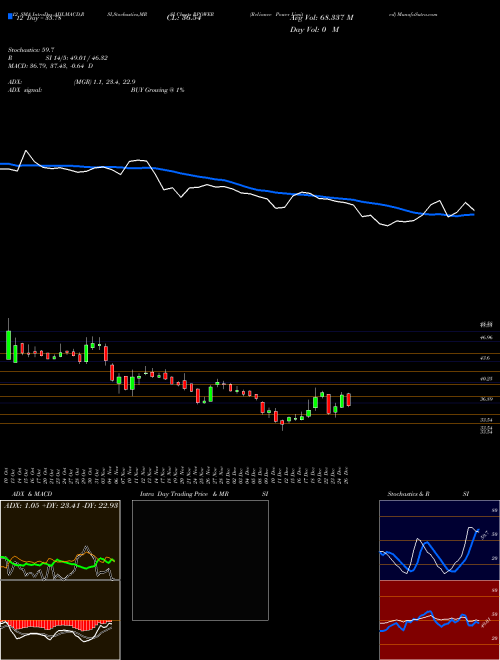The image size is (500, 660).
Task: Click the last red candlestick on chart
Action: click(x=348, y=399)
